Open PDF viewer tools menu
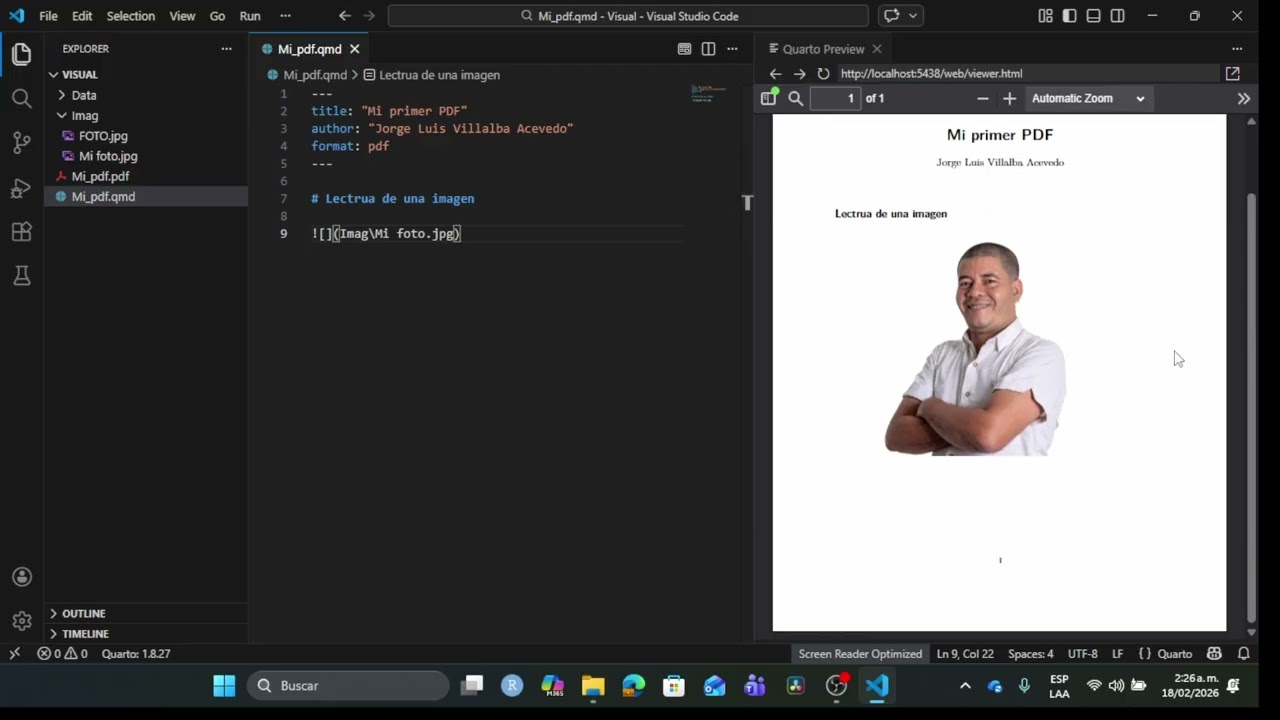Viewport: 1280px width, 720px height. pos(1244,98)
